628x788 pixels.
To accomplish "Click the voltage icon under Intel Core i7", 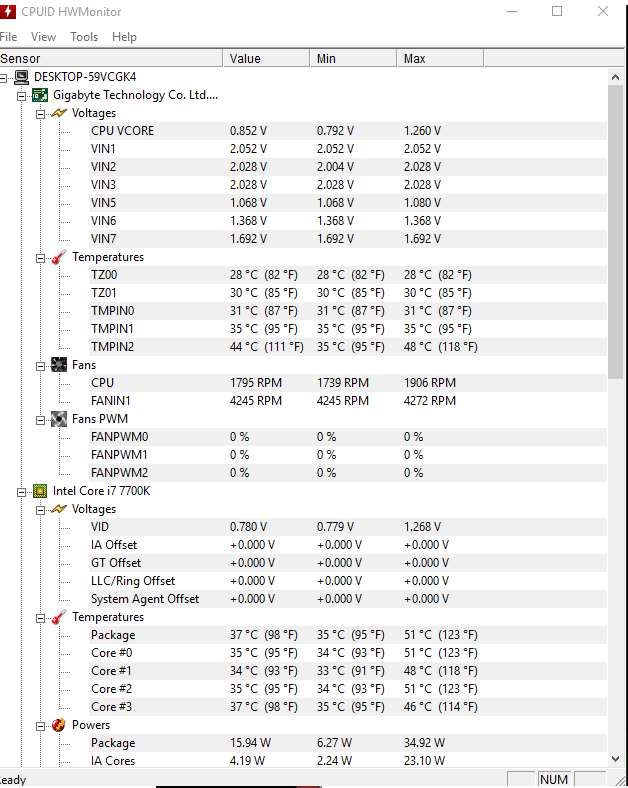I will pos(59,509).
